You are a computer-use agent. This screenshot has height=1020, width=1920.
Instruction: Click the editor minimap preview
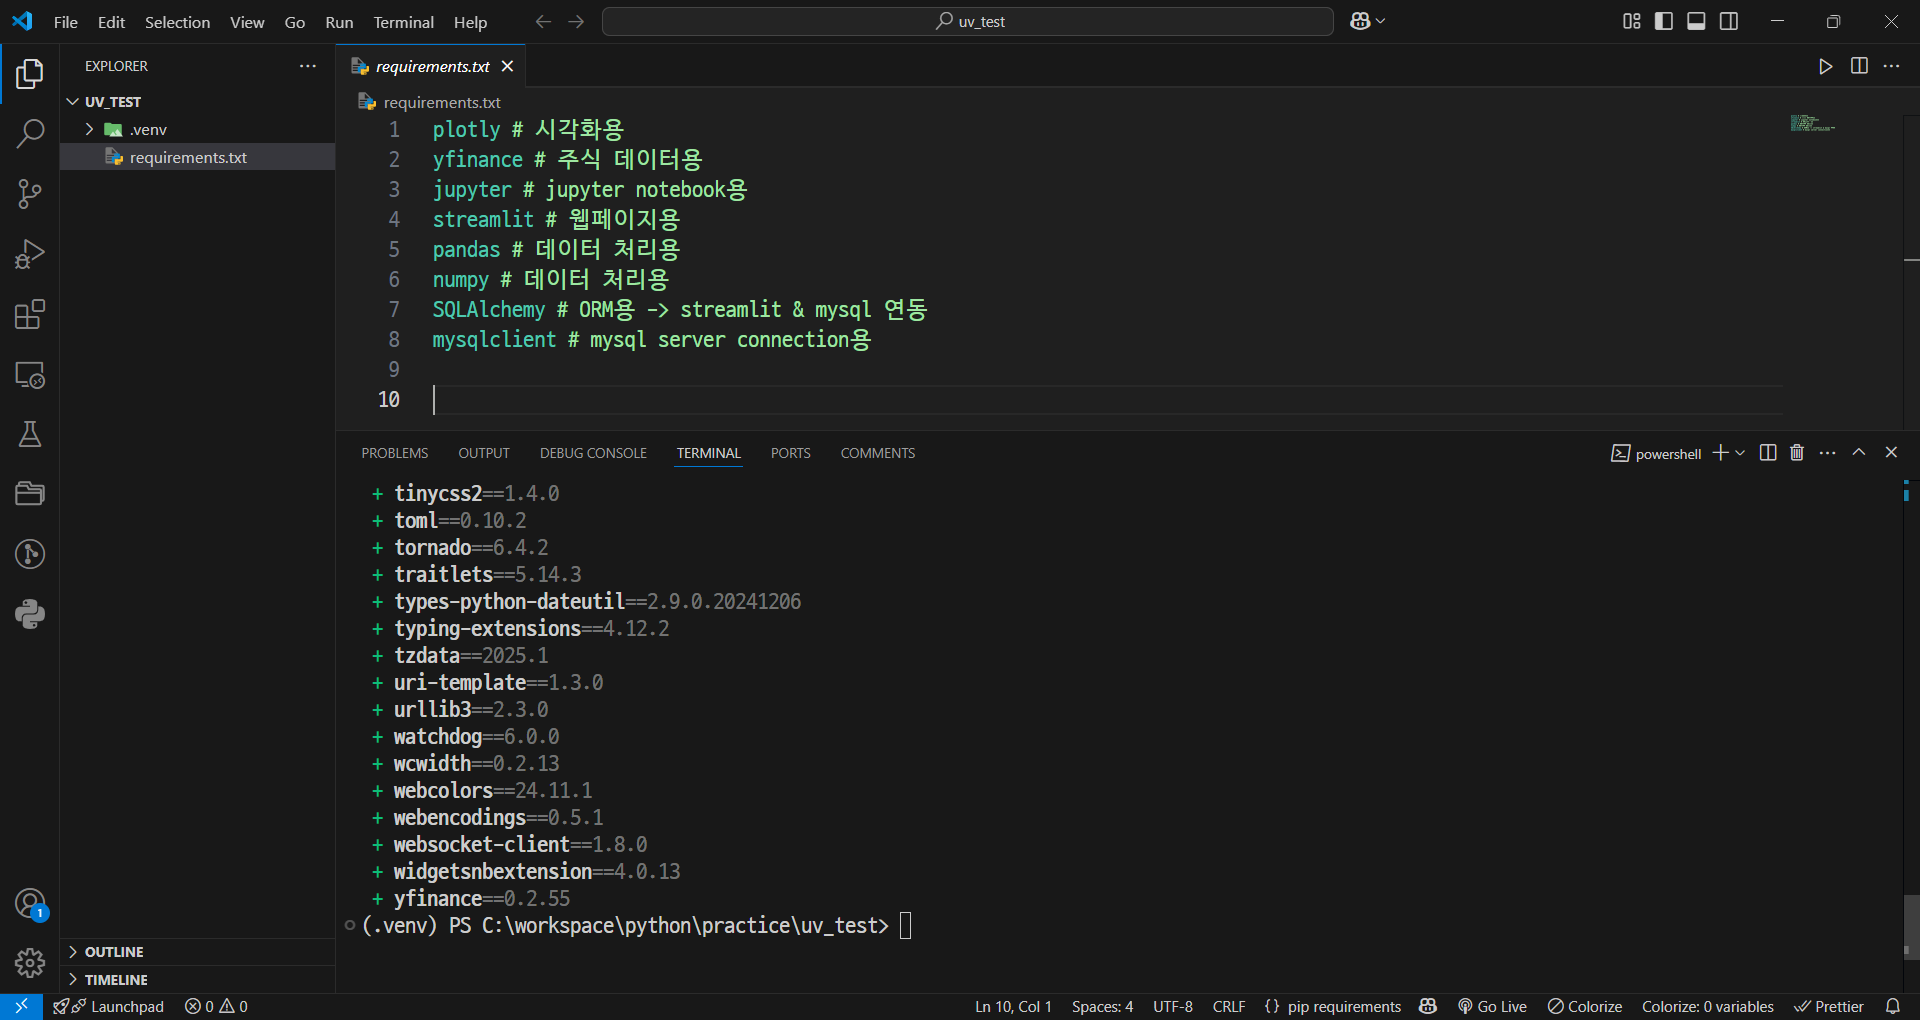(1812, 124)
